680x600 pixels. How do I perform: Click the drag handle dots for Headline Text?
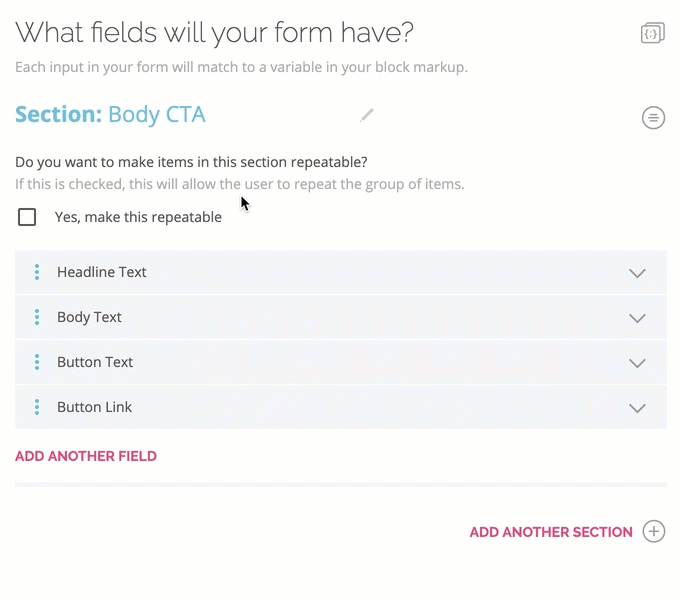tap(37, 272)
